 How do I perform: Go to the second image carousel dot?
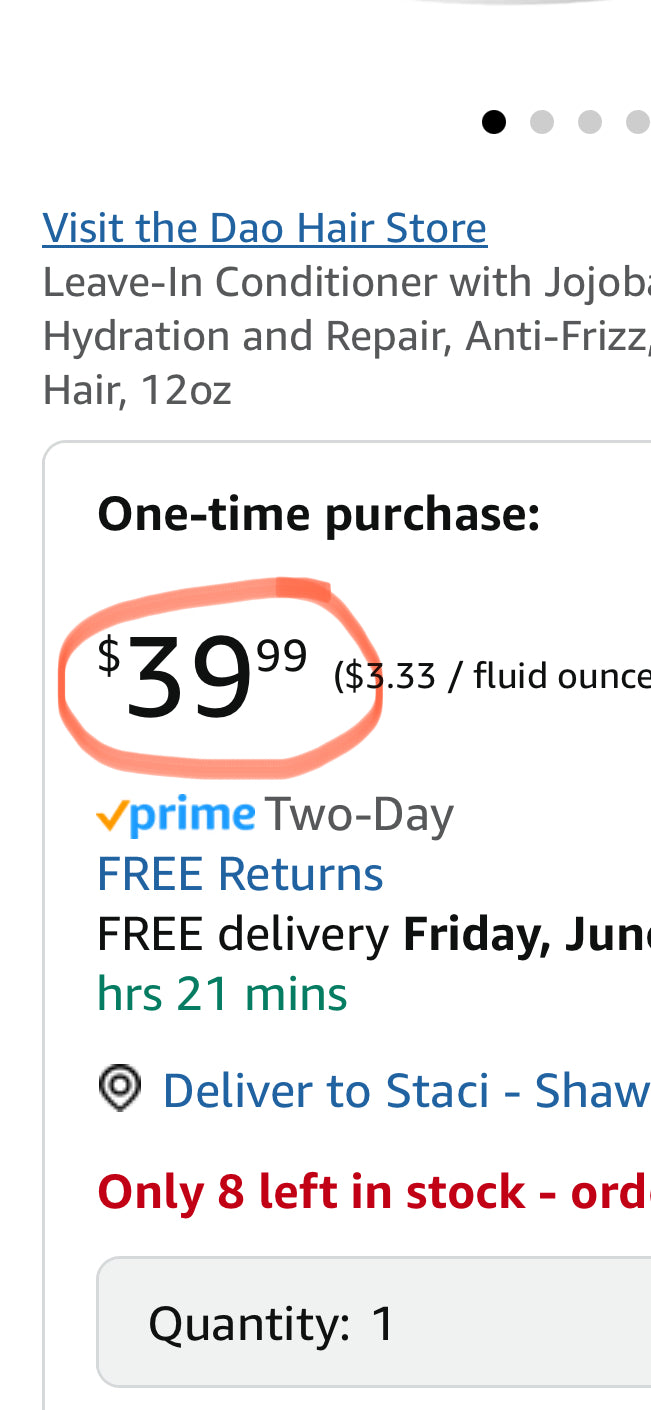542,122
